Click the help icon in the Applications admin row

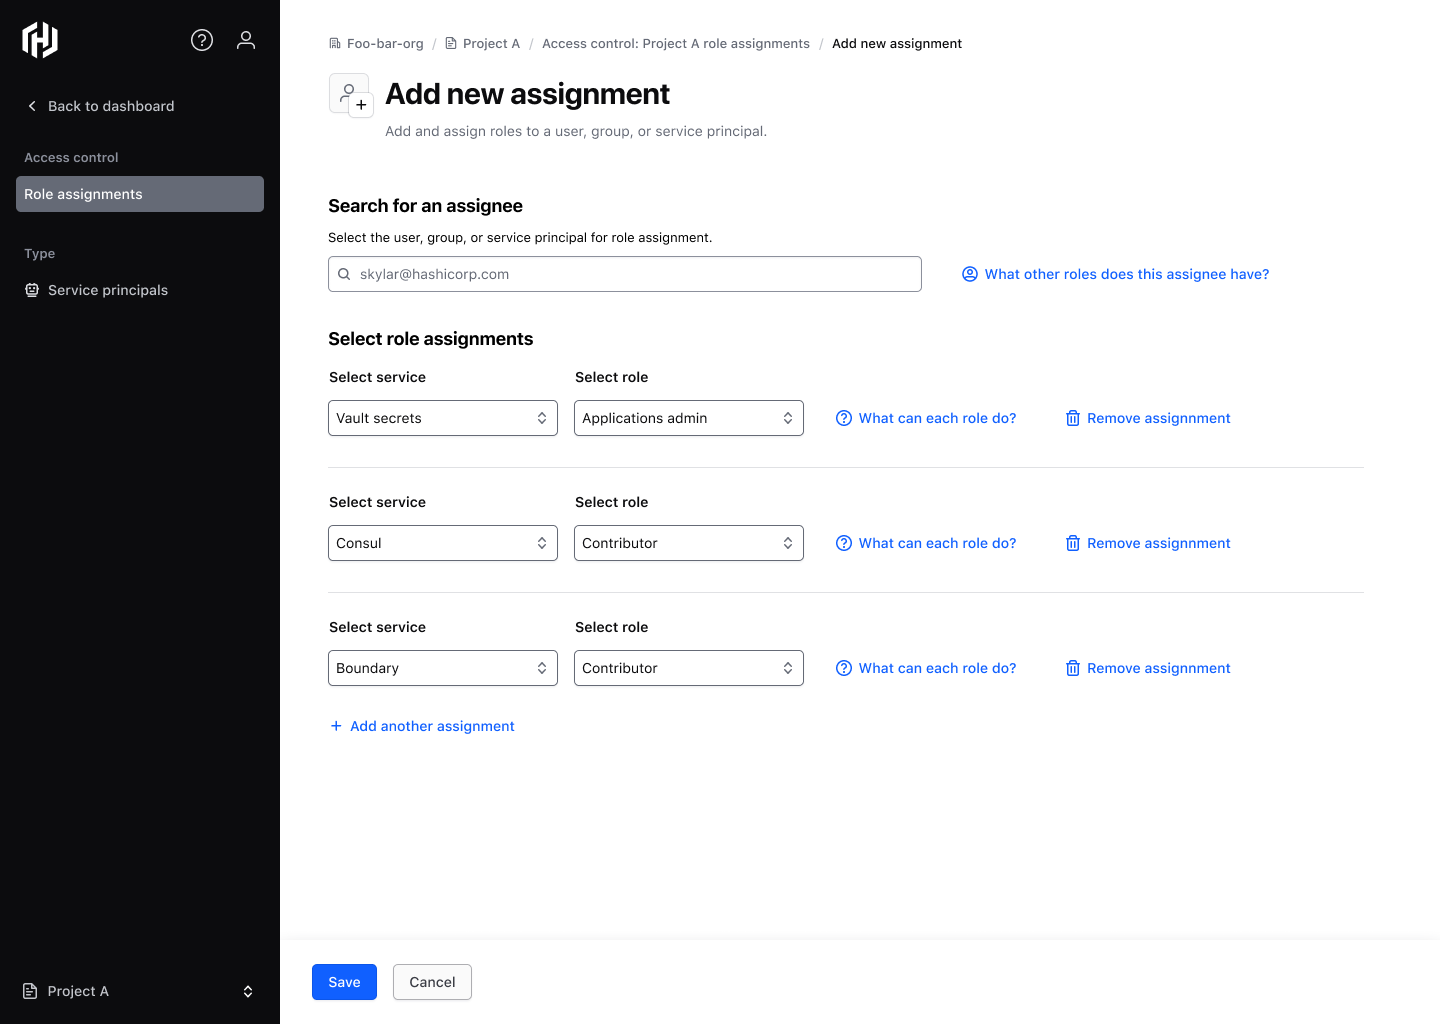(844, 418)
